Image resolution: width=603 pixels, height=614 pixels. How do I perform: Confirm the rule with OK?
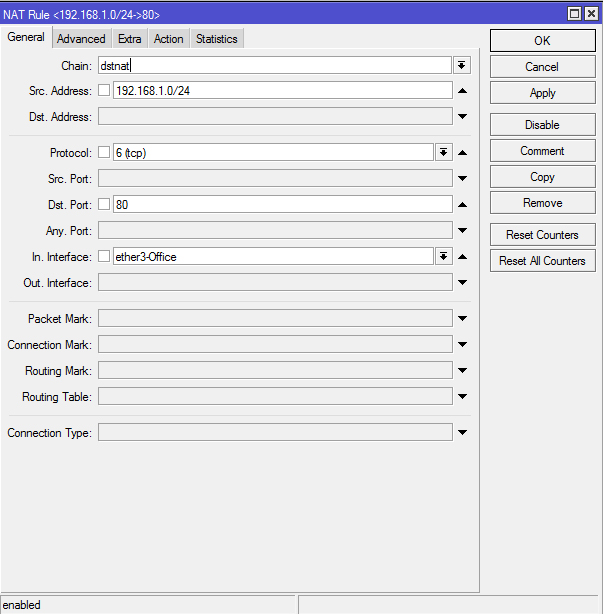542,40
